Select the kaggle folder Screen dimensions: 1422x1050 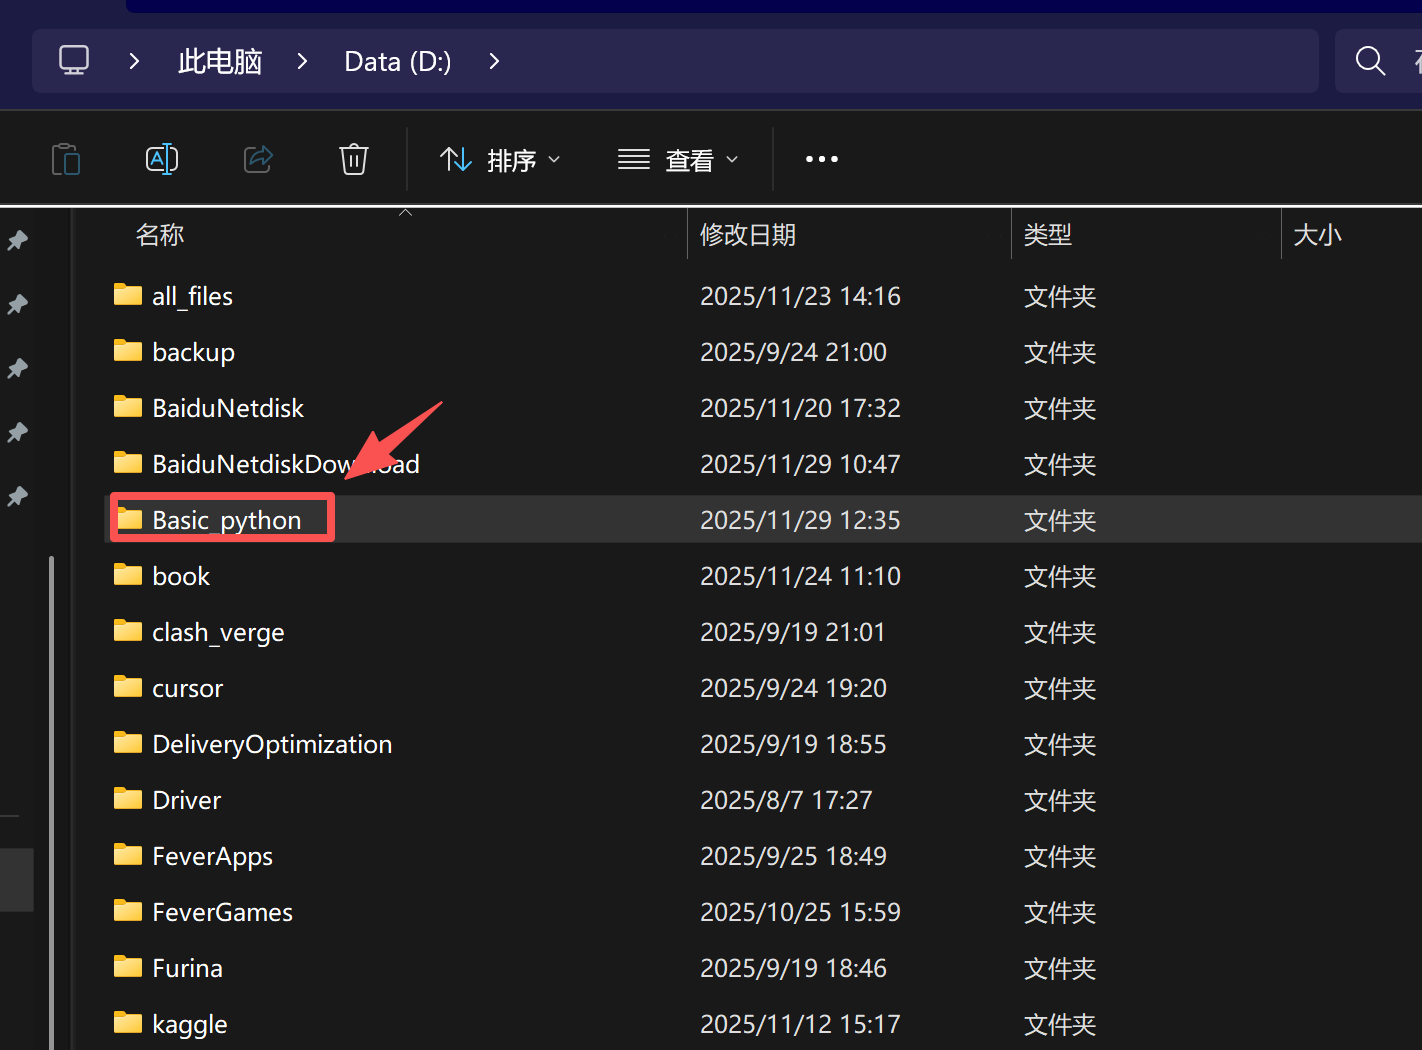(189, 1024)
